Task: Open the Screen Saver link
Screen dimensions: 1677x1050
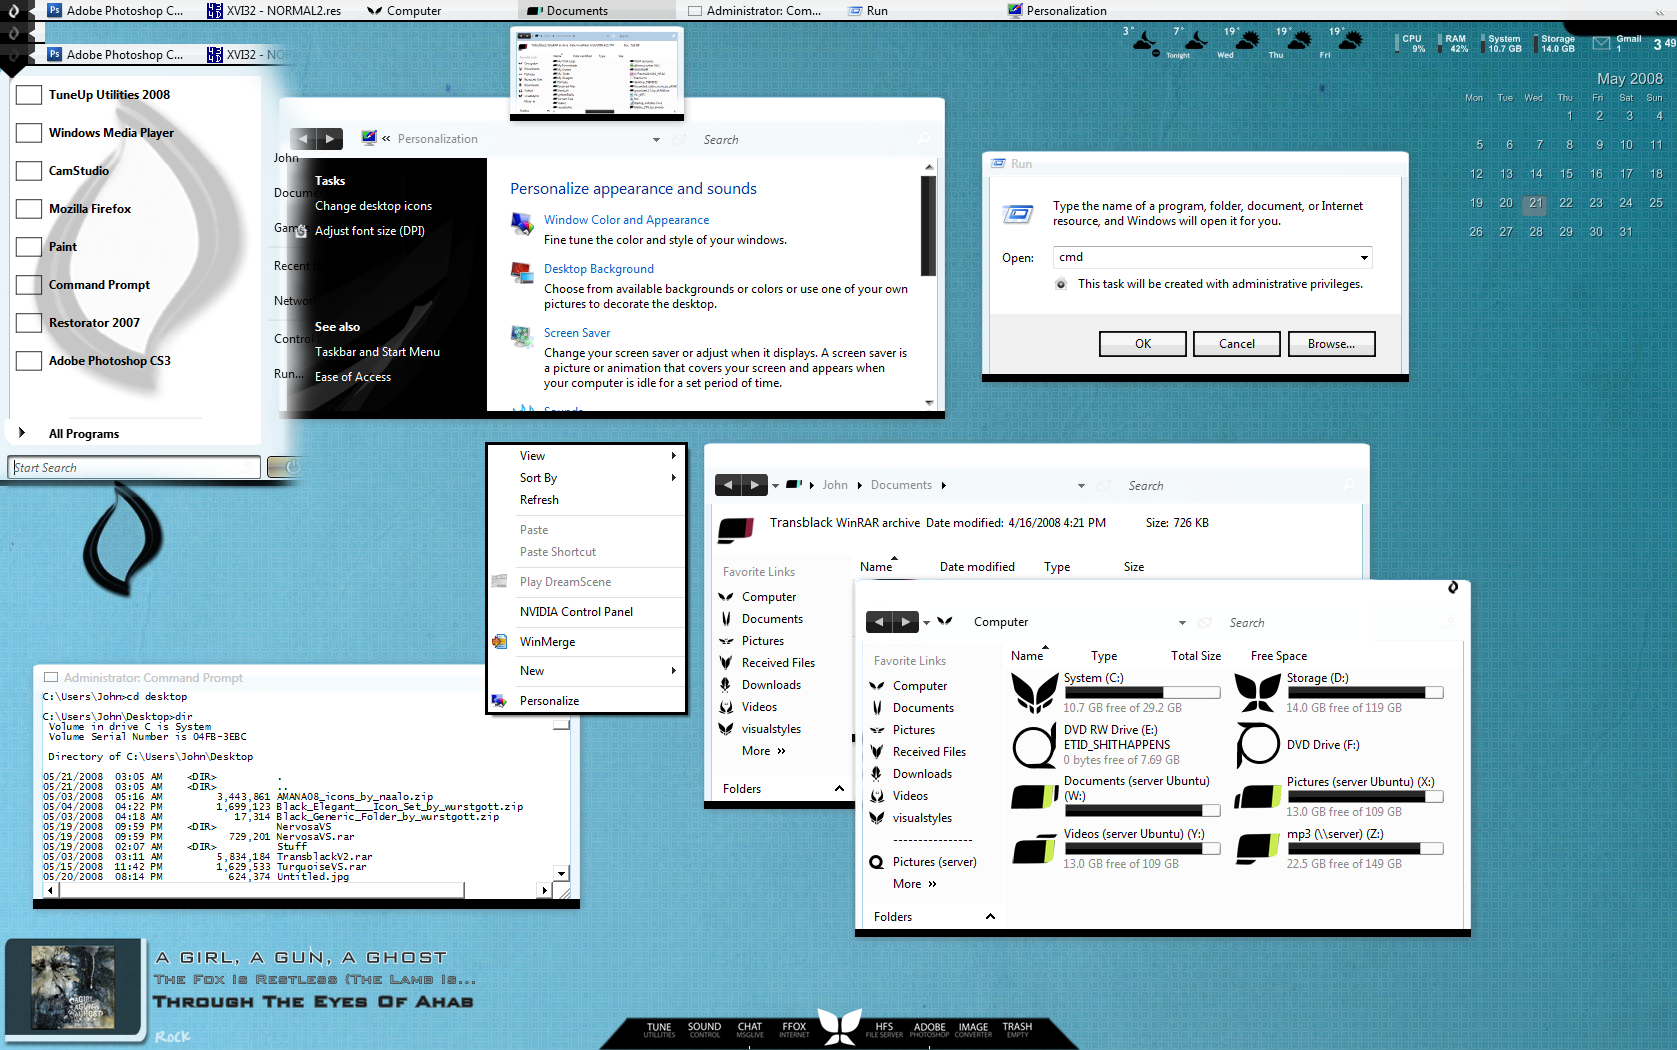Action: click(577, 333)
